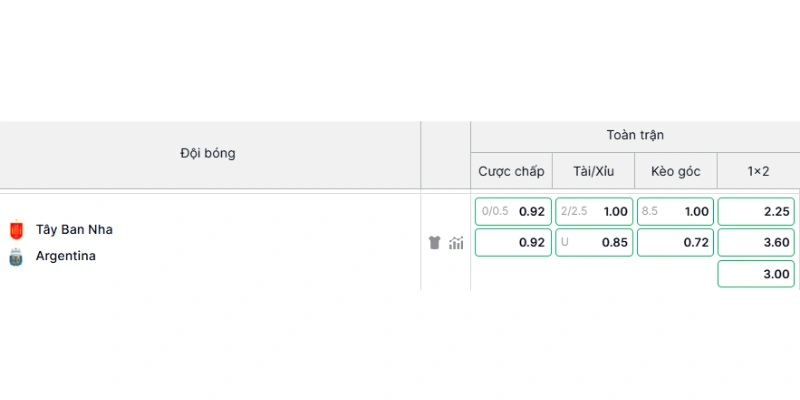This screenshot has height=400, width=800.
Task: Choose the corner odds 0.72
Action: [676, 242]
